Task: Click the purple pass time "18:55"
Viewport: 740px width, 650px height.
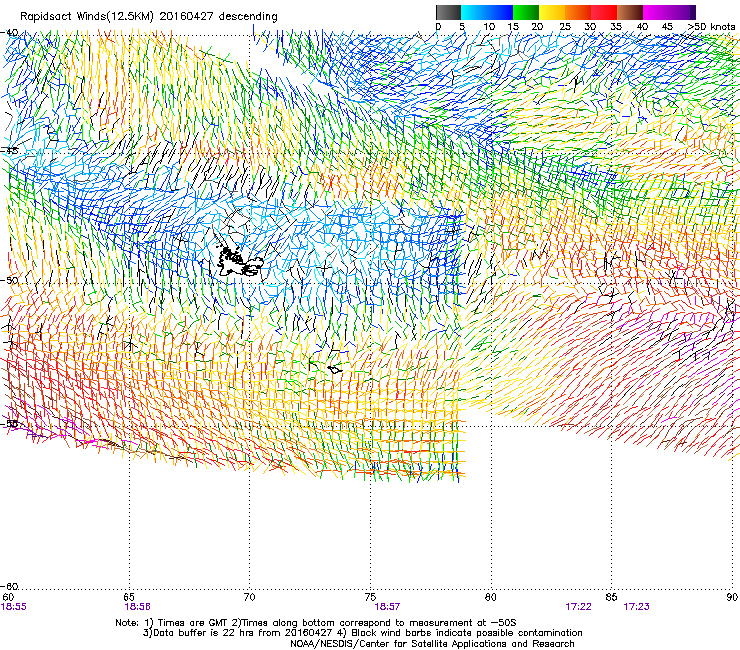Action: [x=14, y=607]
